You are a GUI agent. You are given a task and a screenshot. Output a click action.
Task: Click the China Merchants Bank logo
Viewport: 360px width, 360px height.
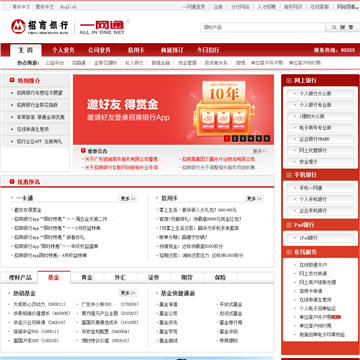[x=39, y=26]
